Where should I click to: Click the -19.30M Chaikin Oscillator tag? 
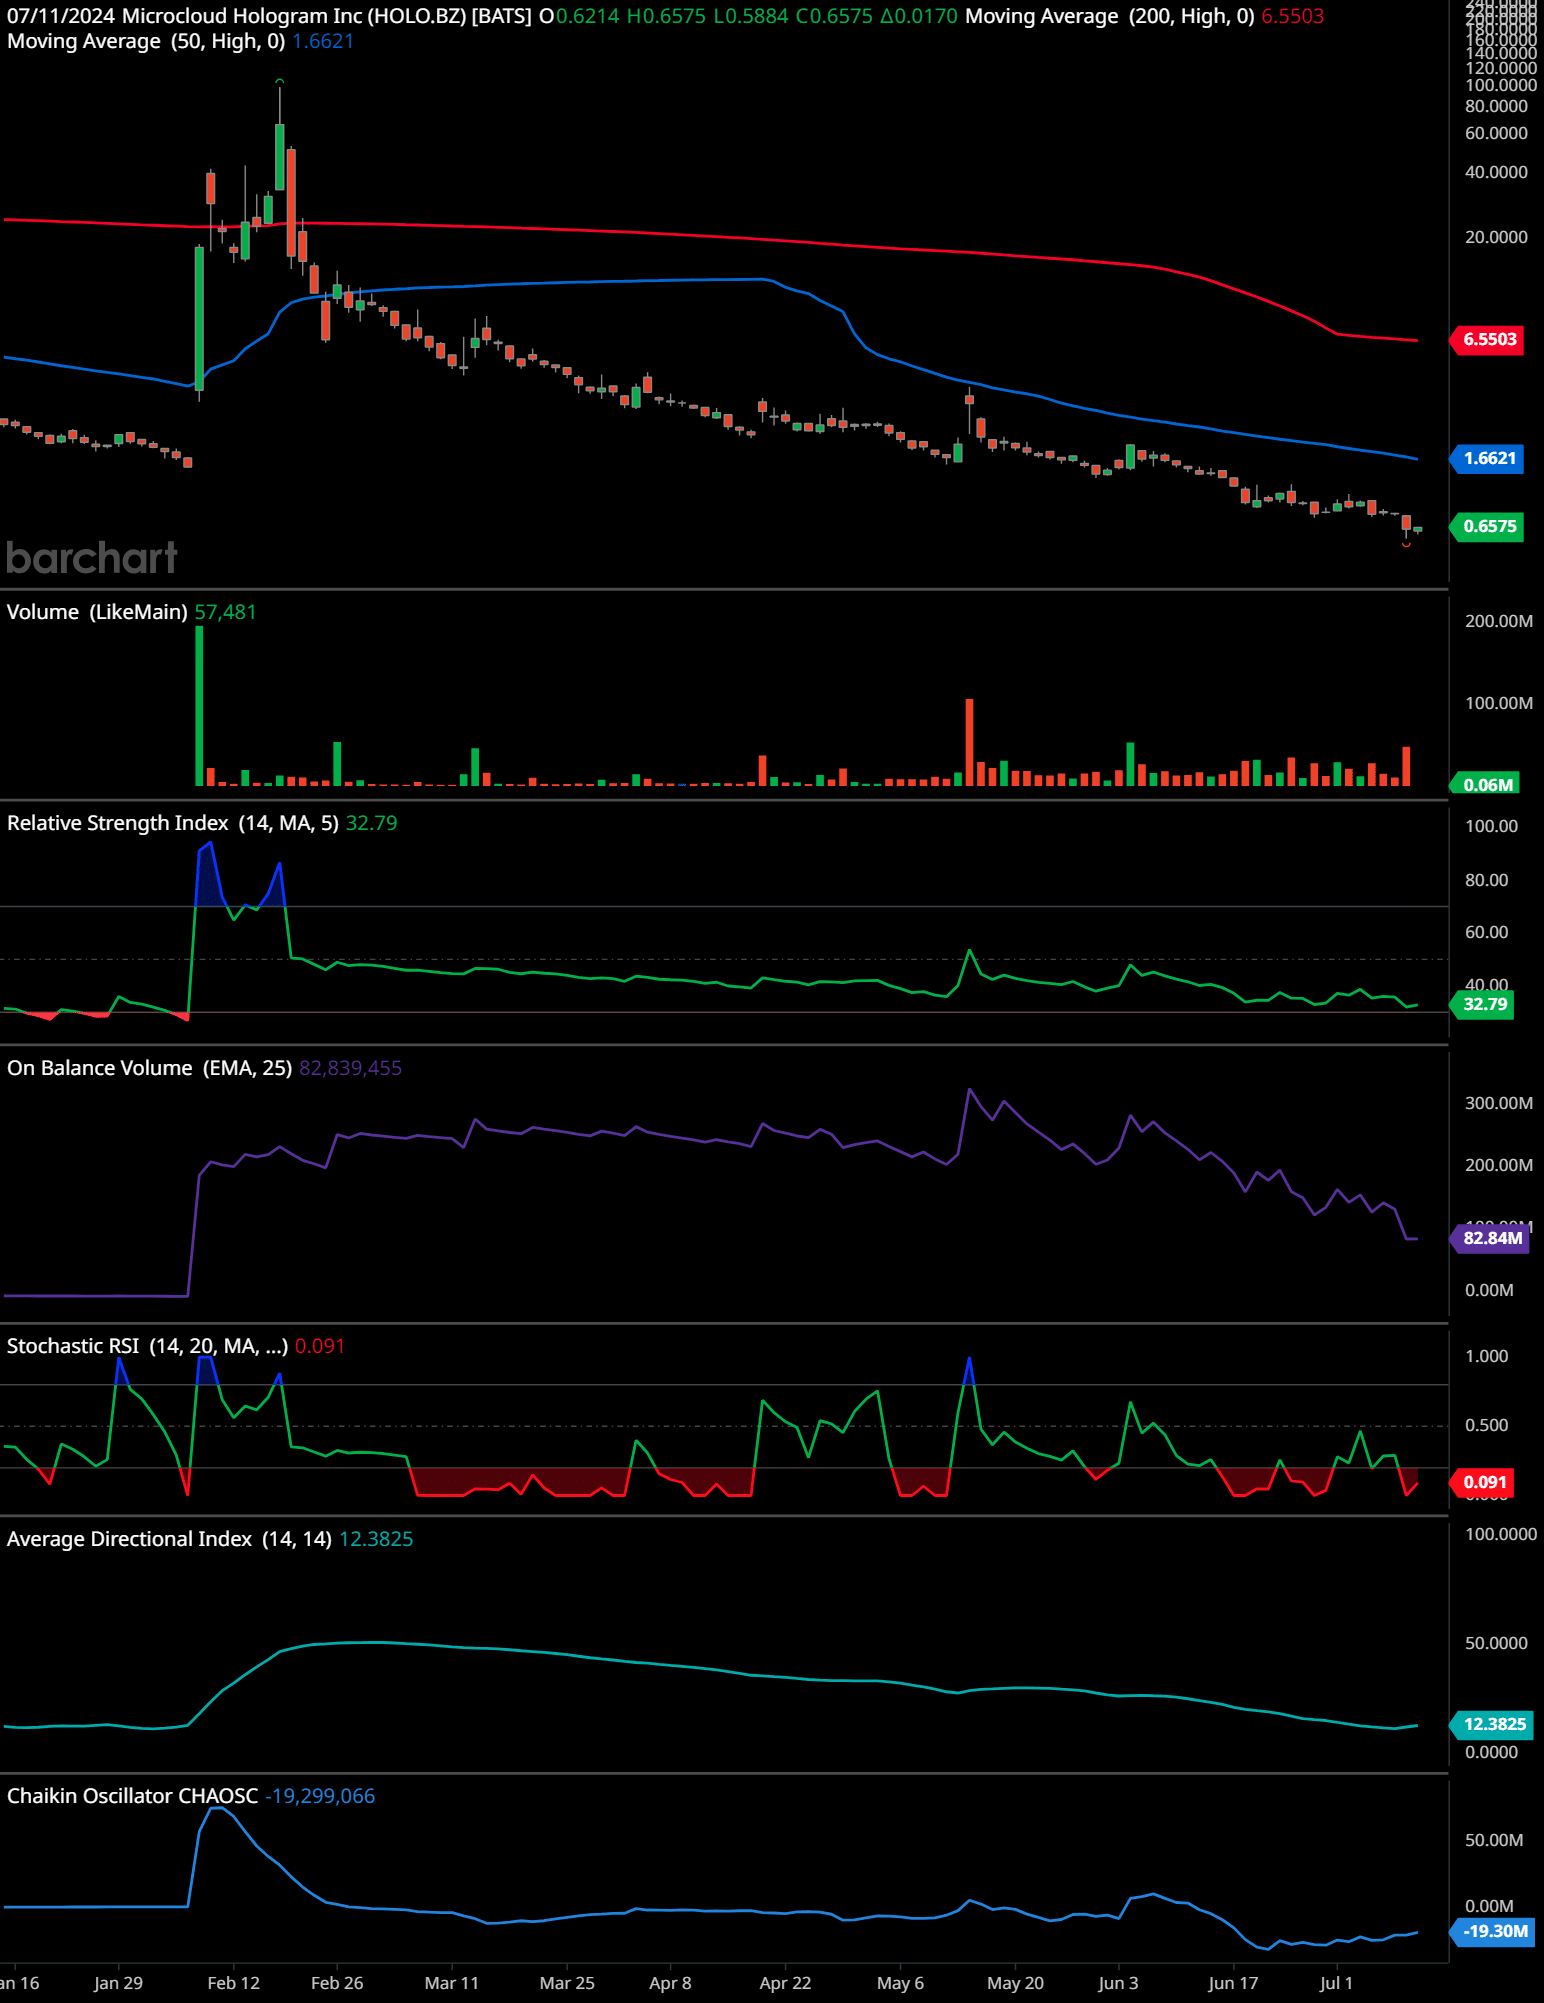[x=1491, y=1931]
